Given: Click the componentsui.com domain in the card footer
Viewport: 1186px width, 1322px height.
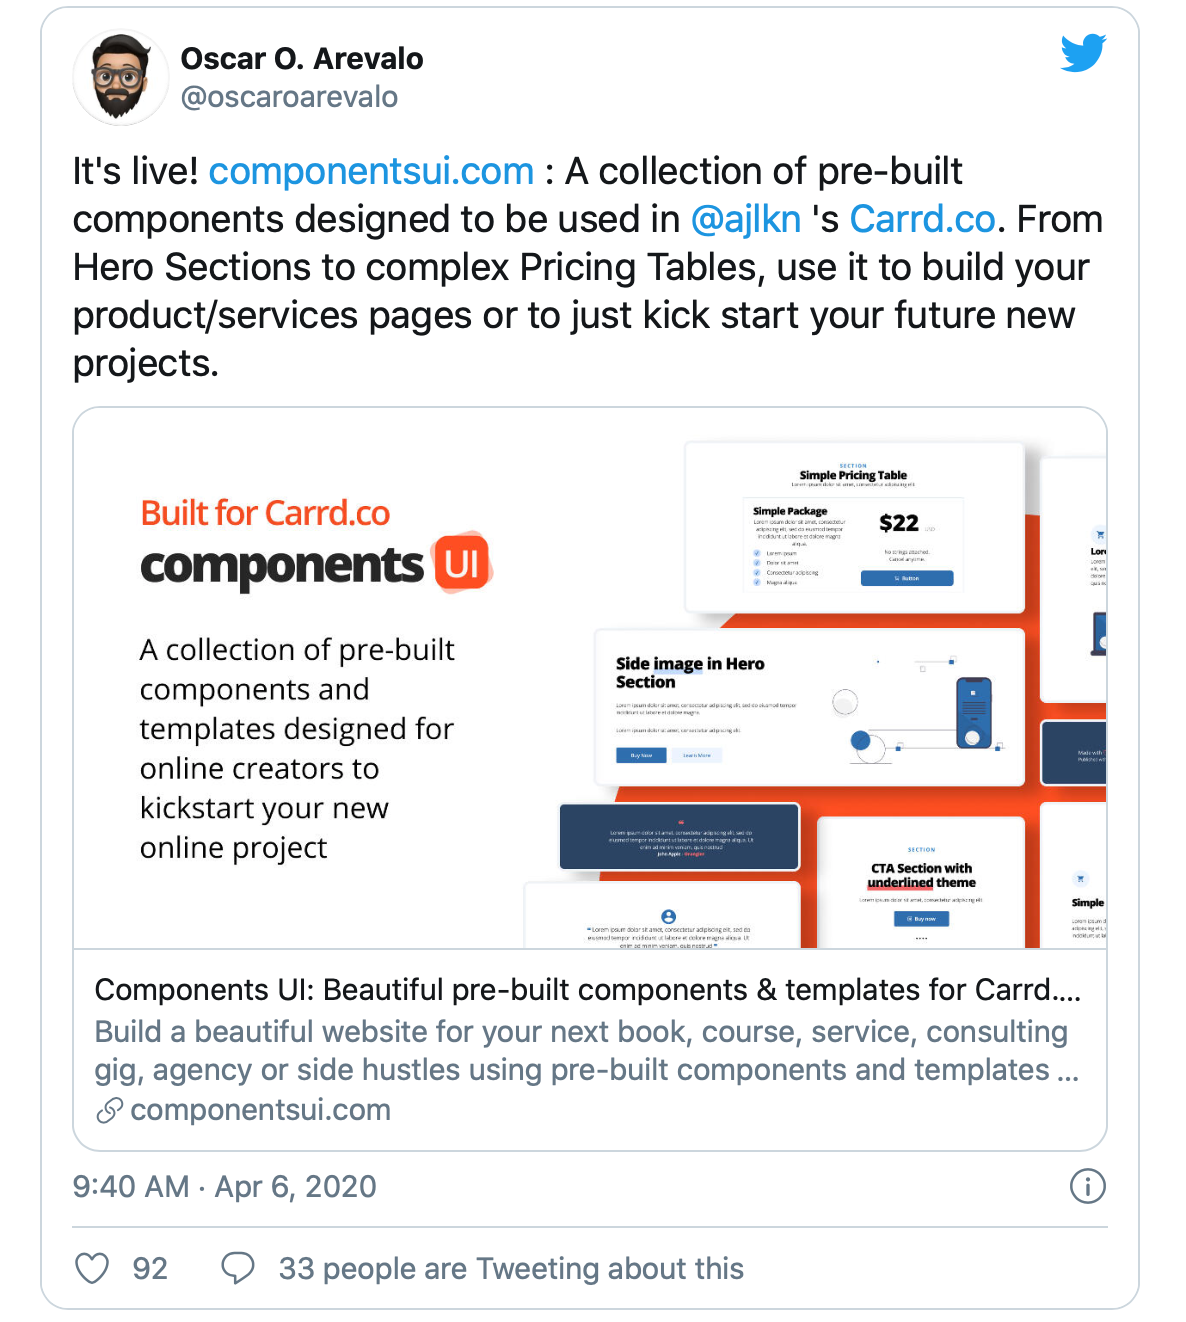Looking at the screenshot, I should click(x=260, y=1110).
